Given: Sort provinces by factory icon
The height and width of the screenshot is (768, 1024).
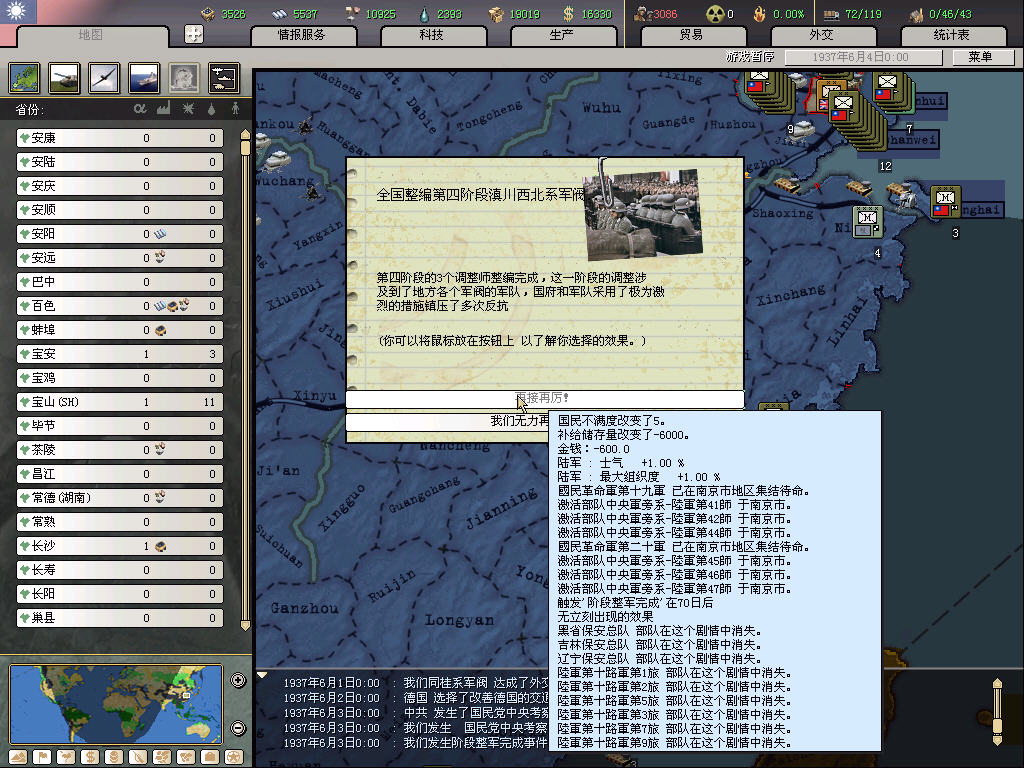Looking at the screenshot, I should [x=163, y=108].
